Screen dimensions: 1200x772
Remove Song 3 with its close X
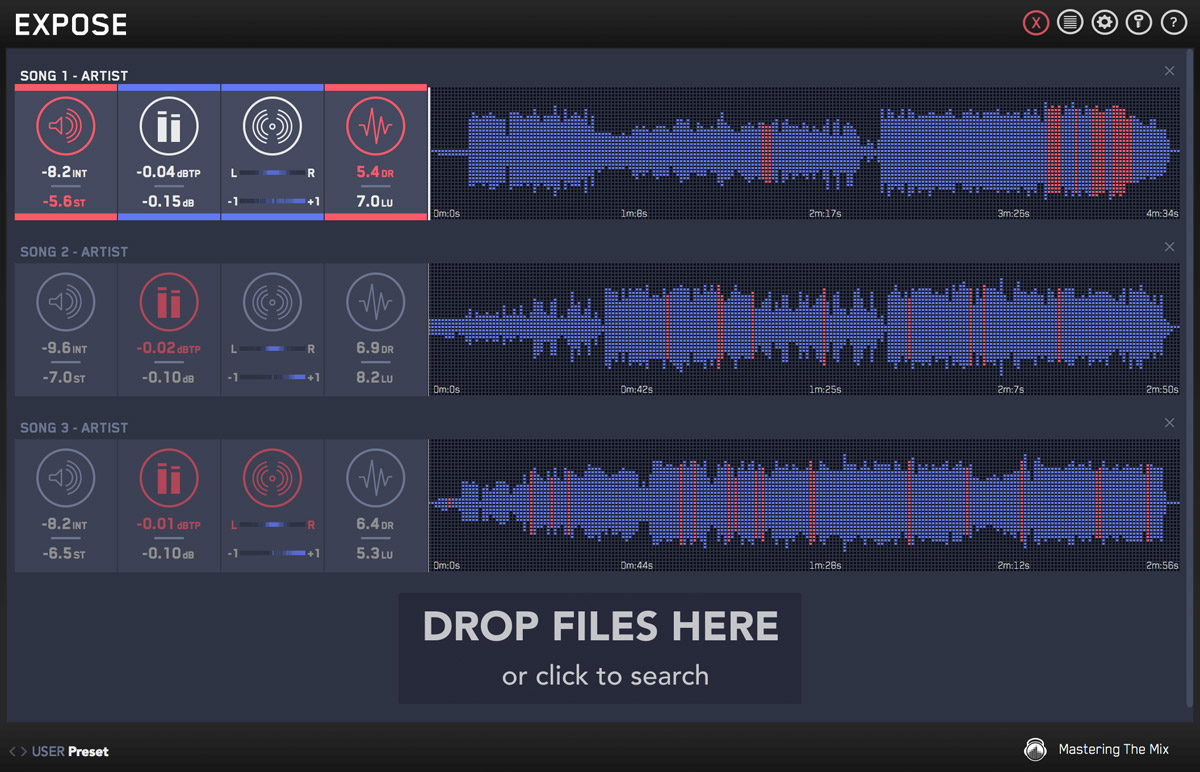[1170, 423]
